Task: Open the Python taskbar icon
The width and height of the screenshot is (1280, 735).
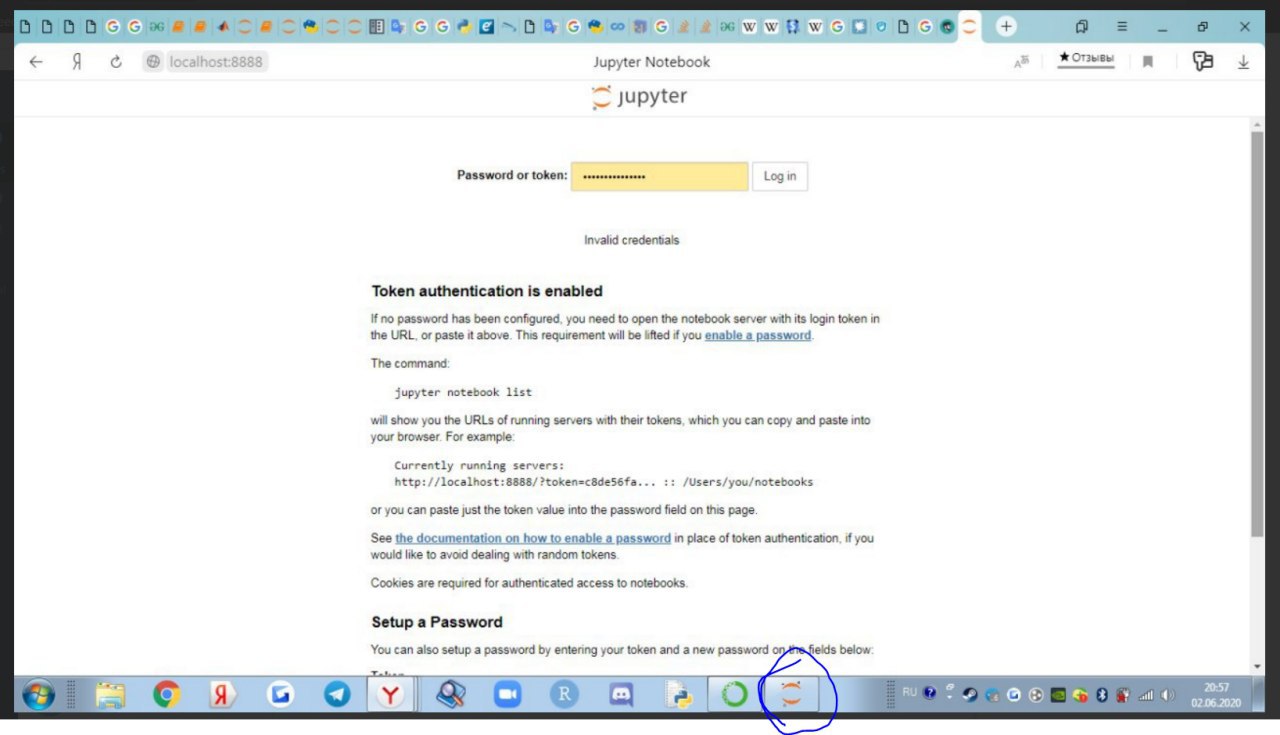Action: pos(678,695)
